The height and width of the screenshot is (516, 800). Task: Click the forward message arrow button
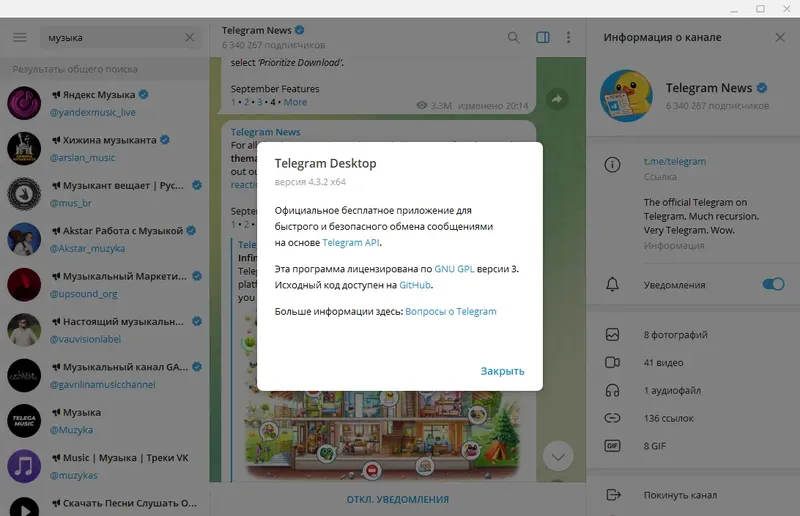click(557, 99)
